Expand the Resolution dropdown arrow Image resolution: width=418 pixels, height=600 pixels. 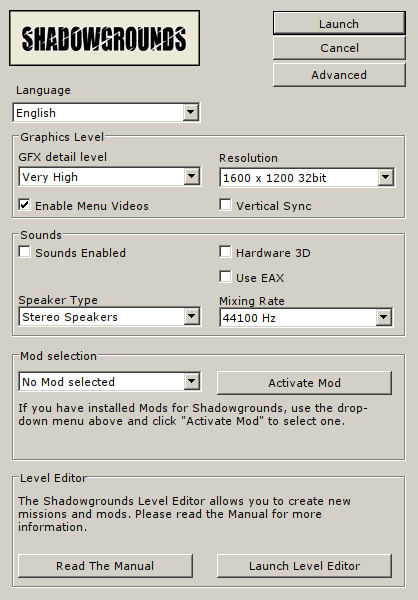(385, 178)
